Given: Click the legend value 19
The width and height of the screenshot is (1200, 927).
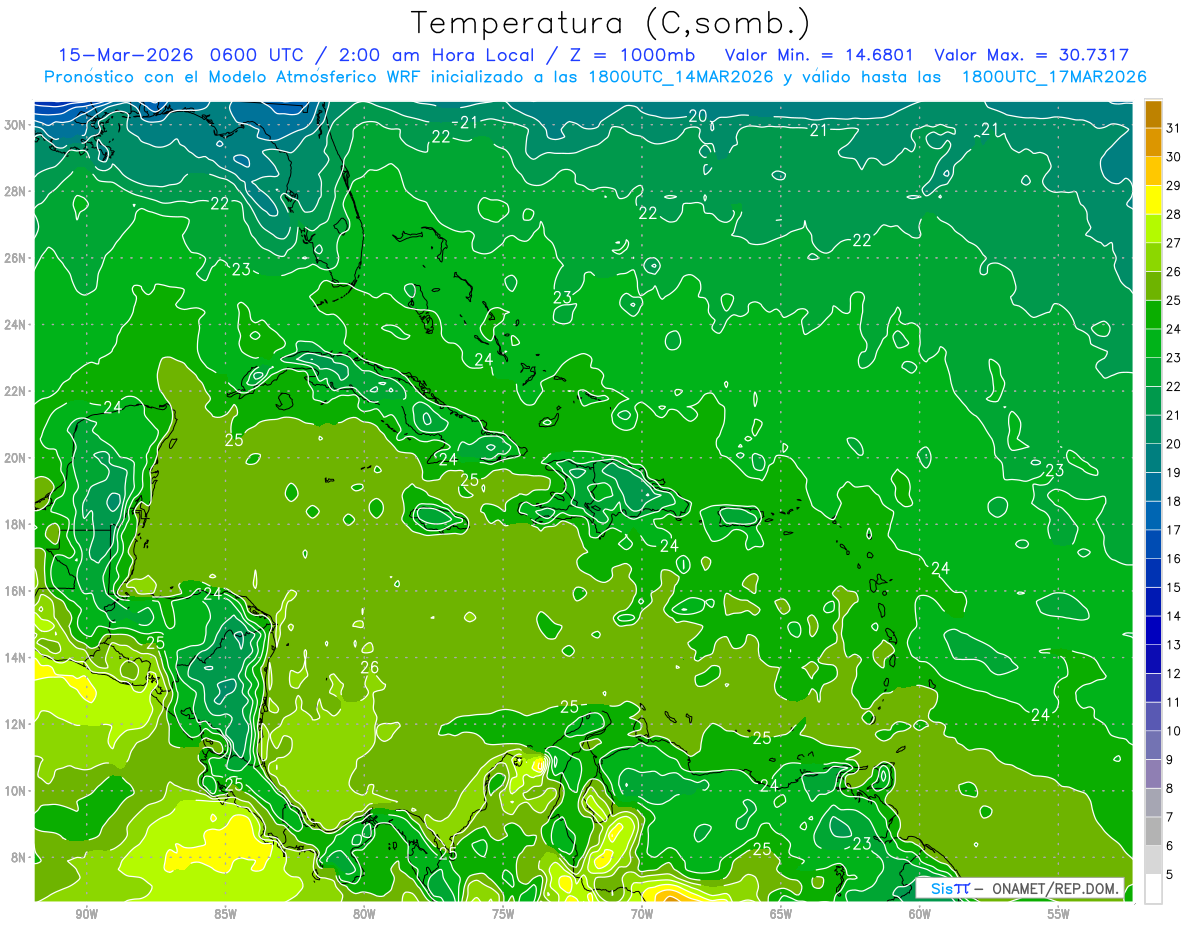Looking at the screenshot, I should [x=1173, y=473].
